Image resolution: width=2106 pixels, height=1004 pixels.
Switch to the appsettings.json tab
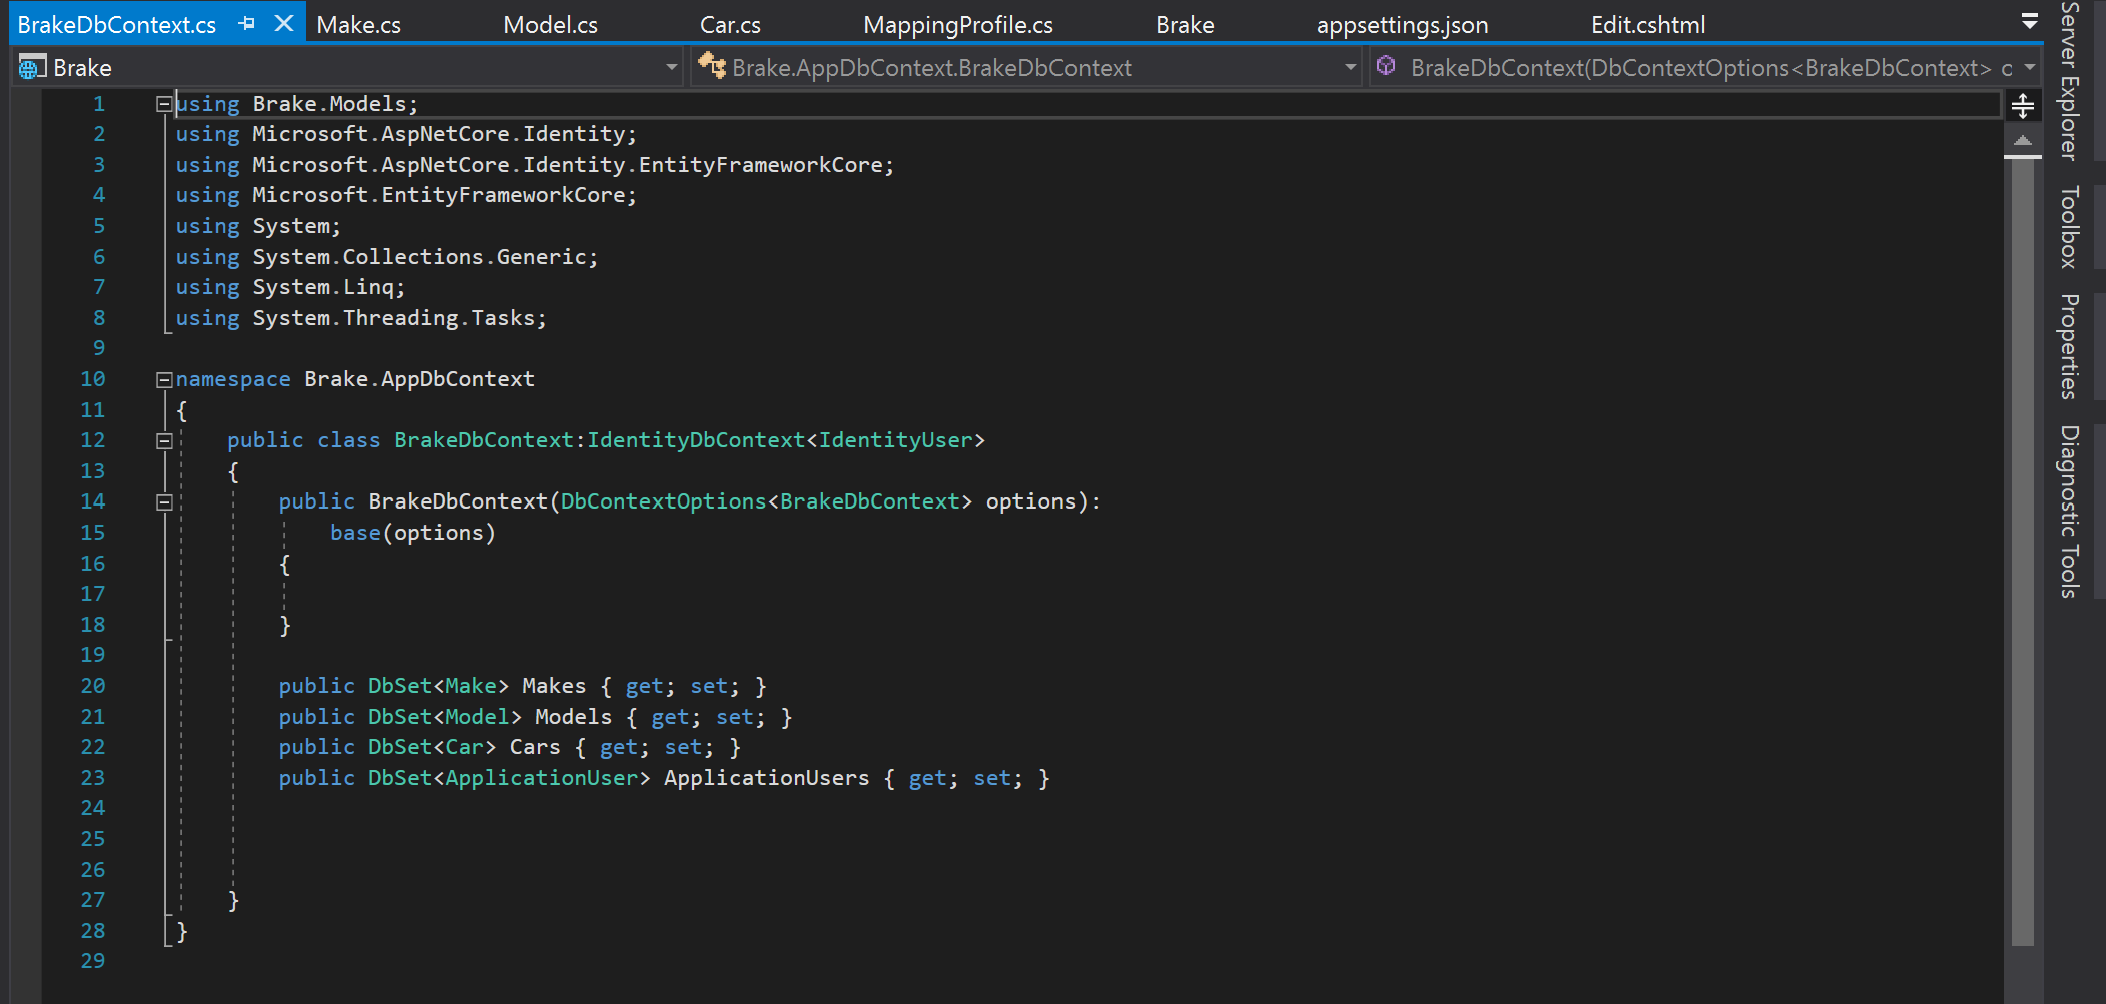(1402, 25)
